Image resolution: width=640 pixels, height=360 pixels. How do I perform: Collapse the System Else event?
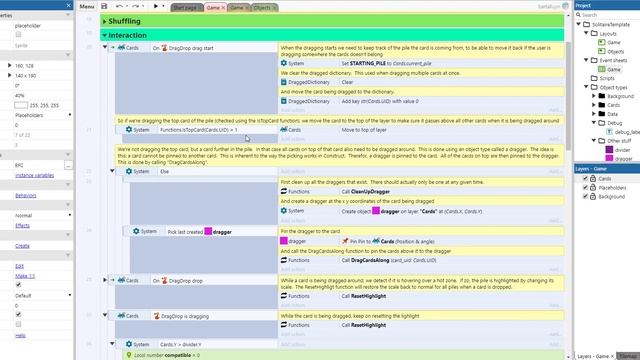112,171
